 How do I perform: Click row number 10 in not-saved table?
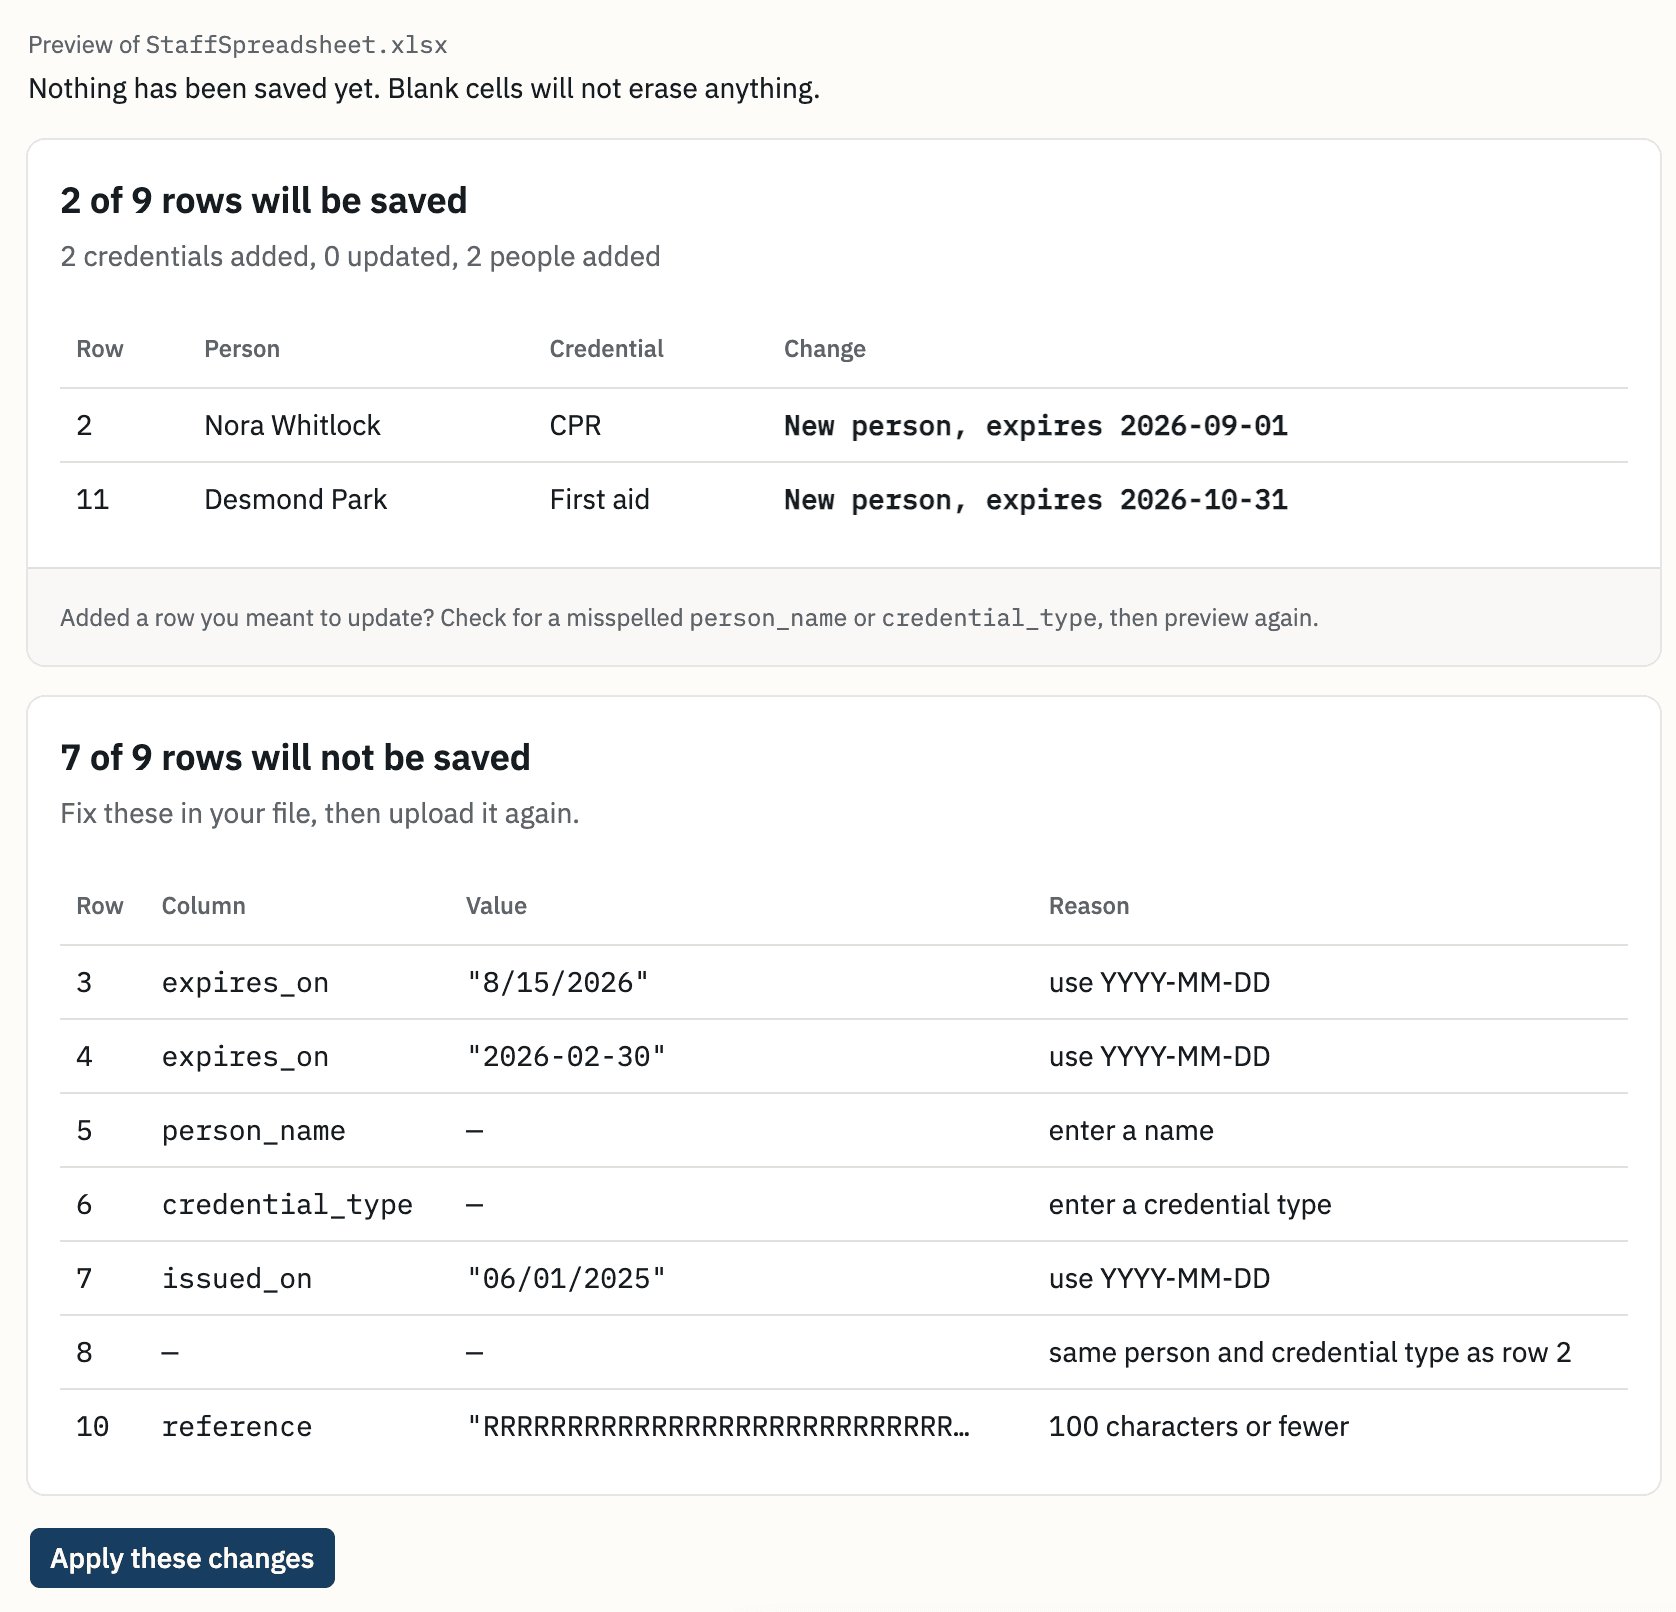click(92, 1426)
